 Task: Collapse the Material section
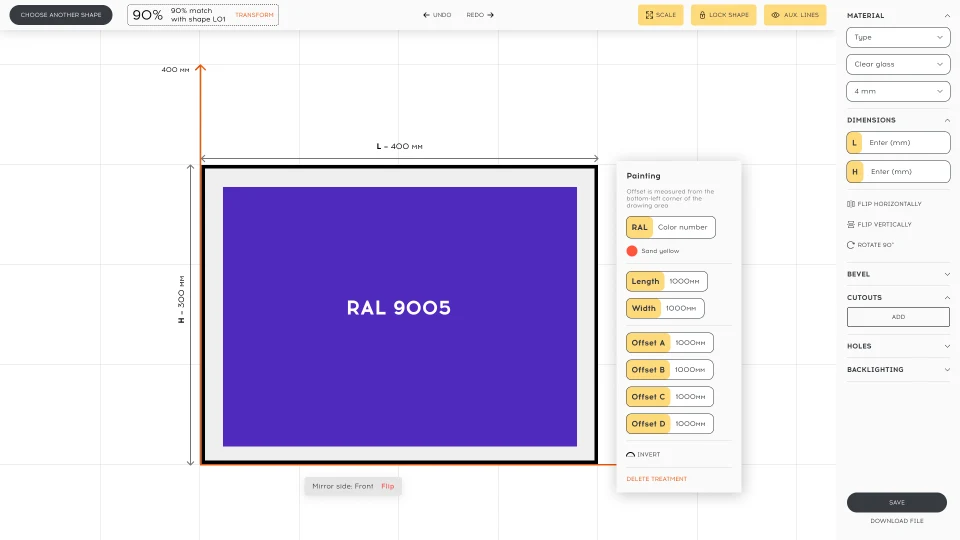[x=947, y=15]
